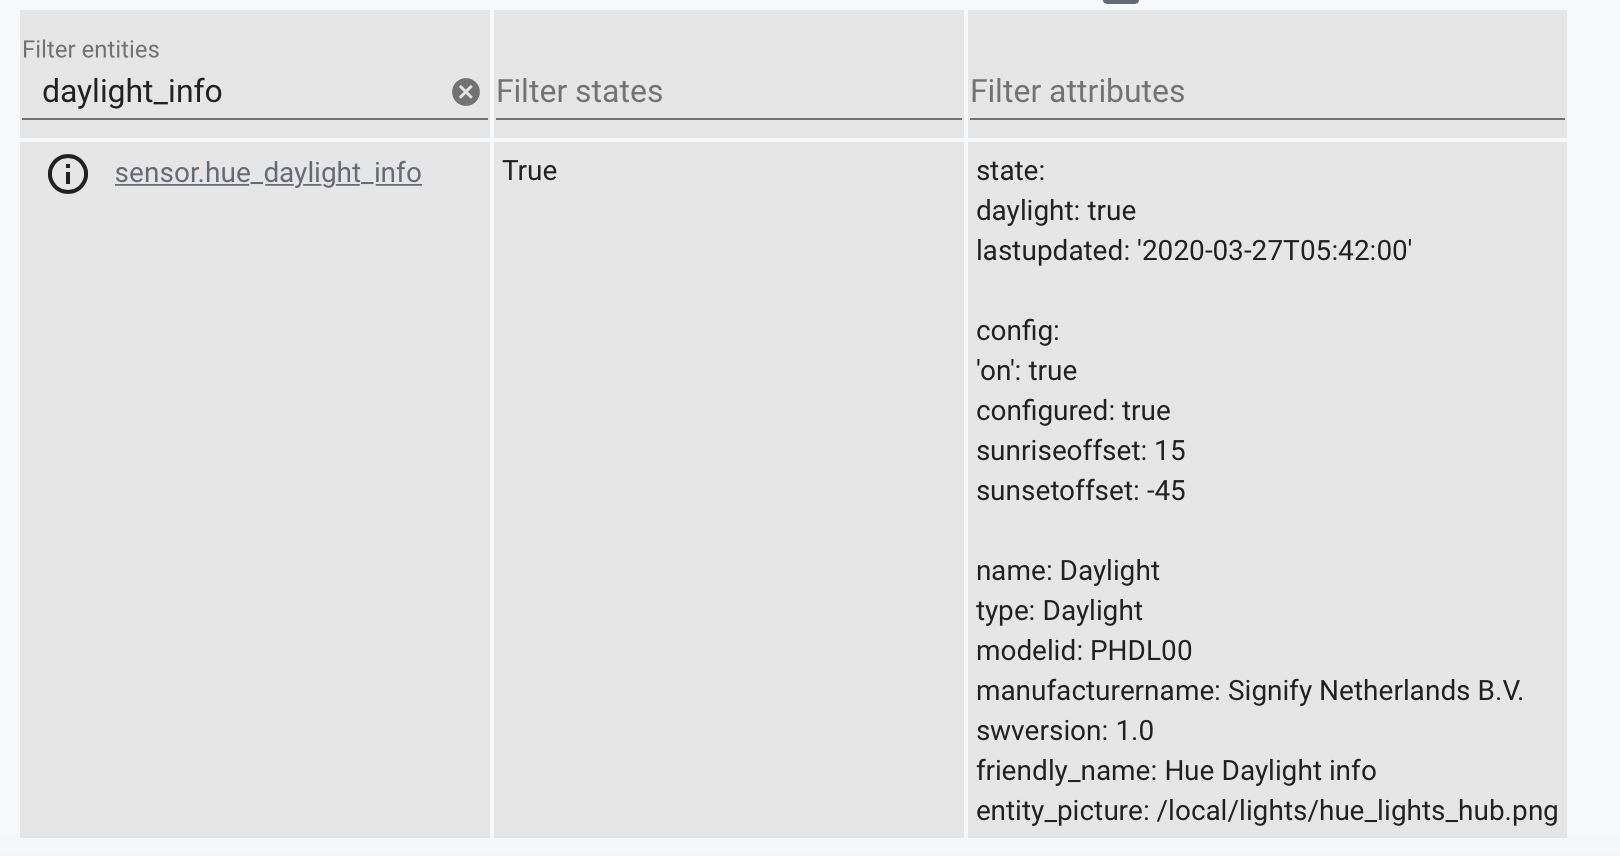Click the manufacturername Signify Netherlands line
Screen dimensions: 1620x856
pyautogui.click(x=1249, y=691)
